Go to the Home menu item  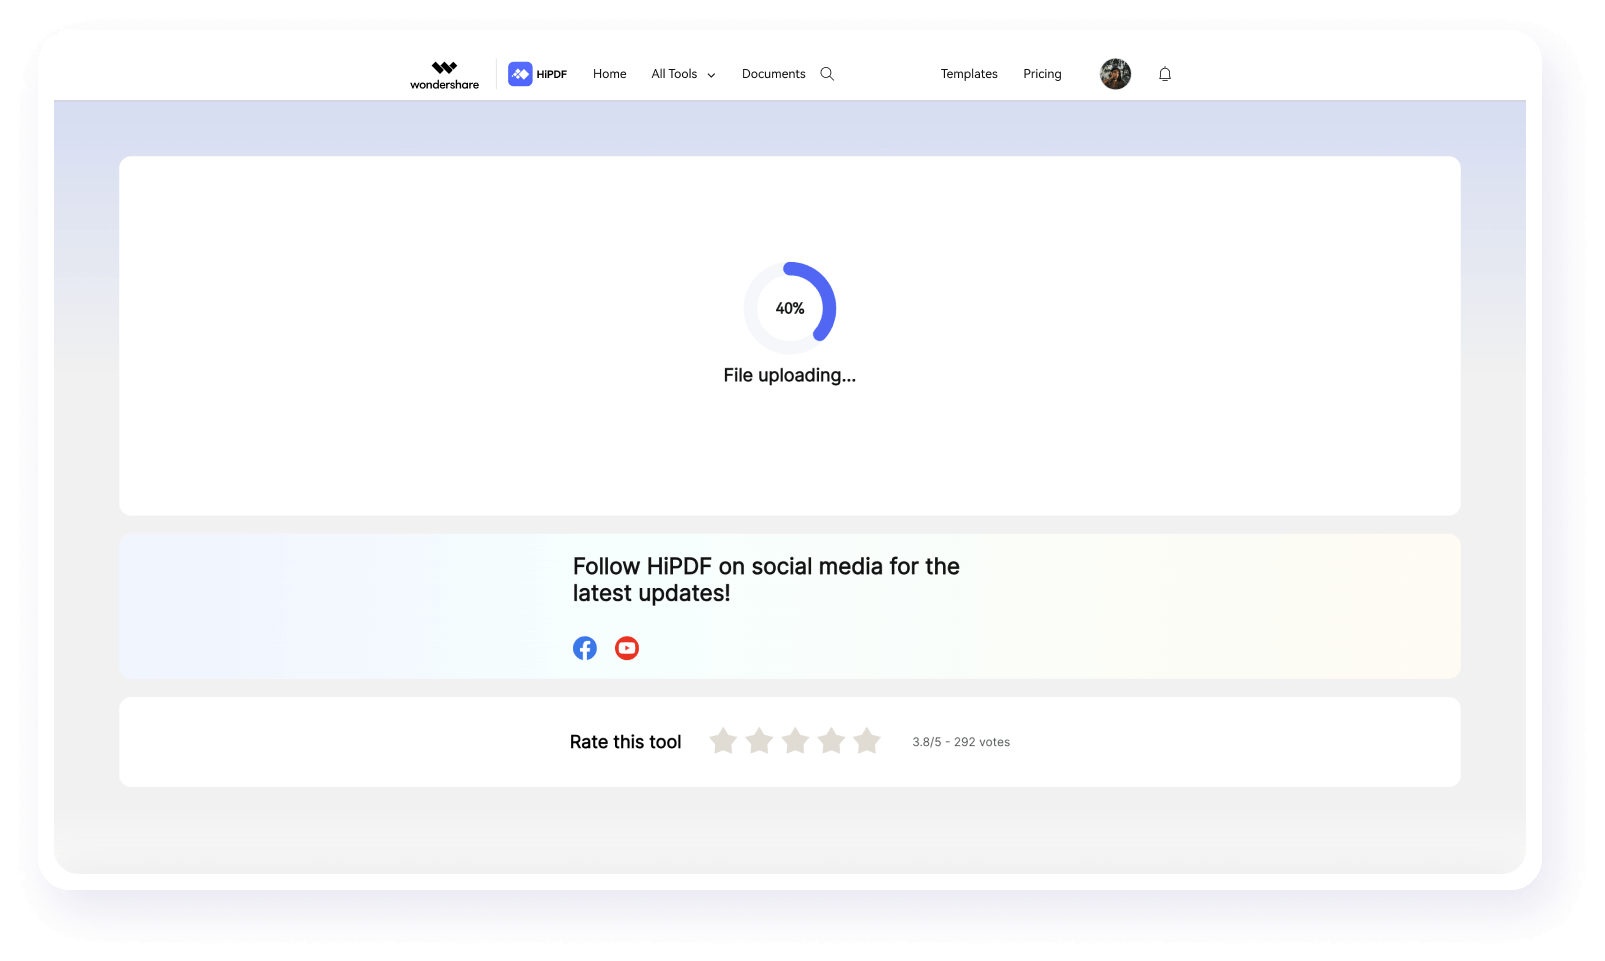[x=609, y=73]
